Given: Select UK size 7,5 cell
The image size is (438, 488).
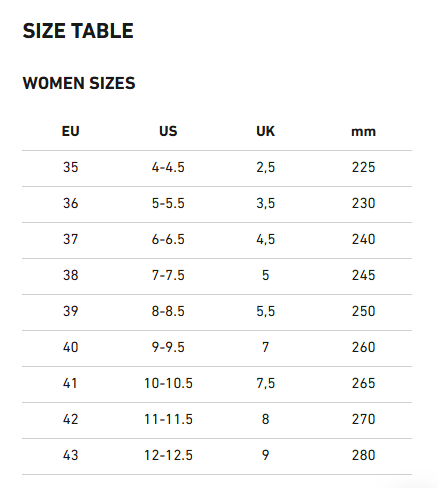Looking at the screenshot, I should coord(266,383).
